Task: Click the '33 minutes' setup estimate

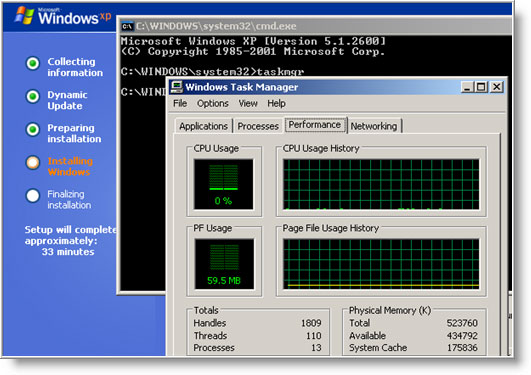Action: [x=68, y=252]
